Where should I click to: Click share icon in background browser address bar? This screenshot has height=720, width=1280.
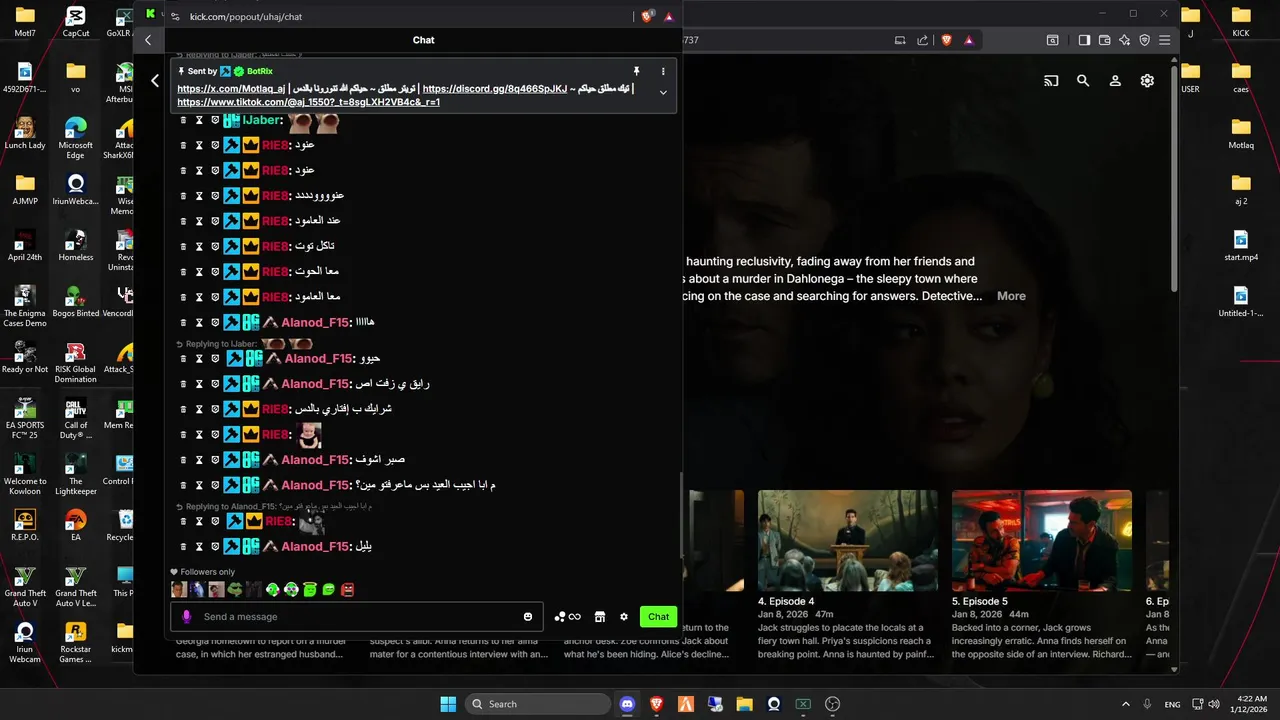click(921, 40)
